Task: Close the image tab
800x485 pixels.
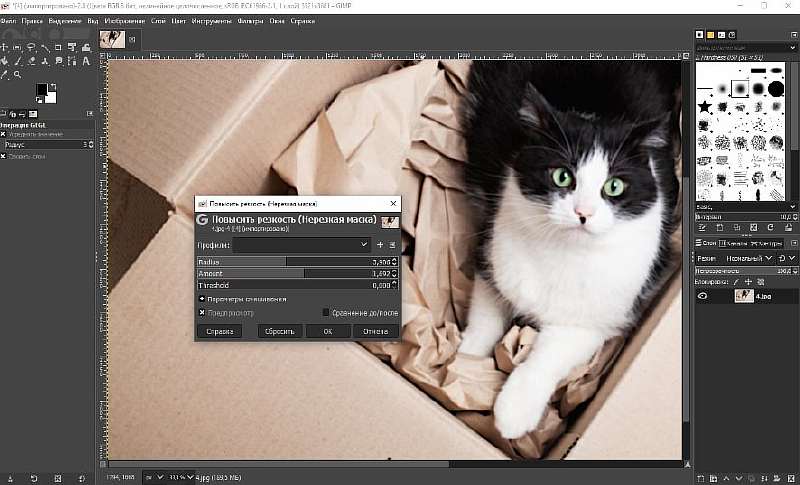Action: click(132, 39)
